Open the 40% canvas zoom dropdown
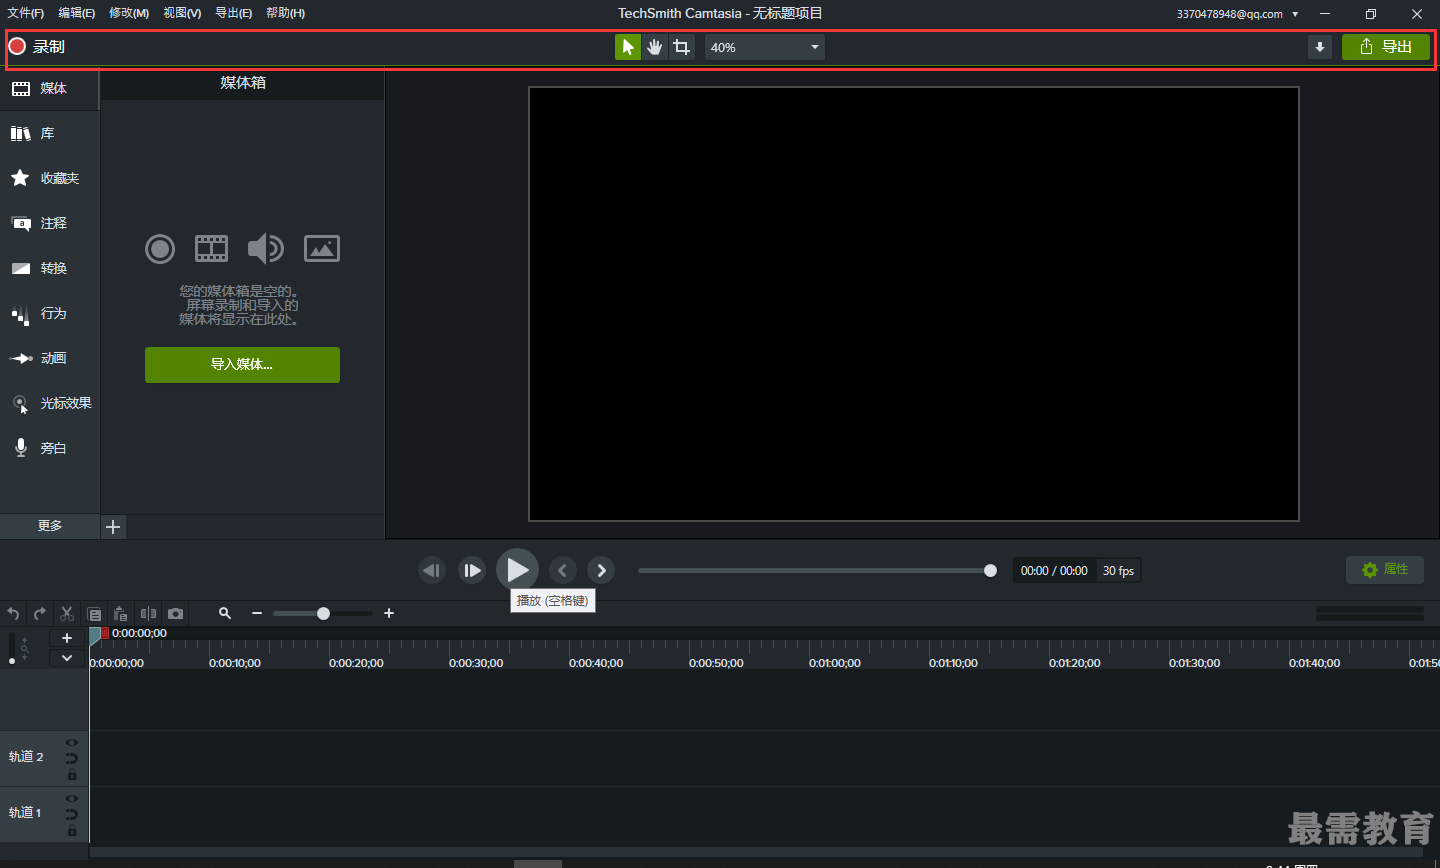 pyautogui.click(x=765, y=47)
